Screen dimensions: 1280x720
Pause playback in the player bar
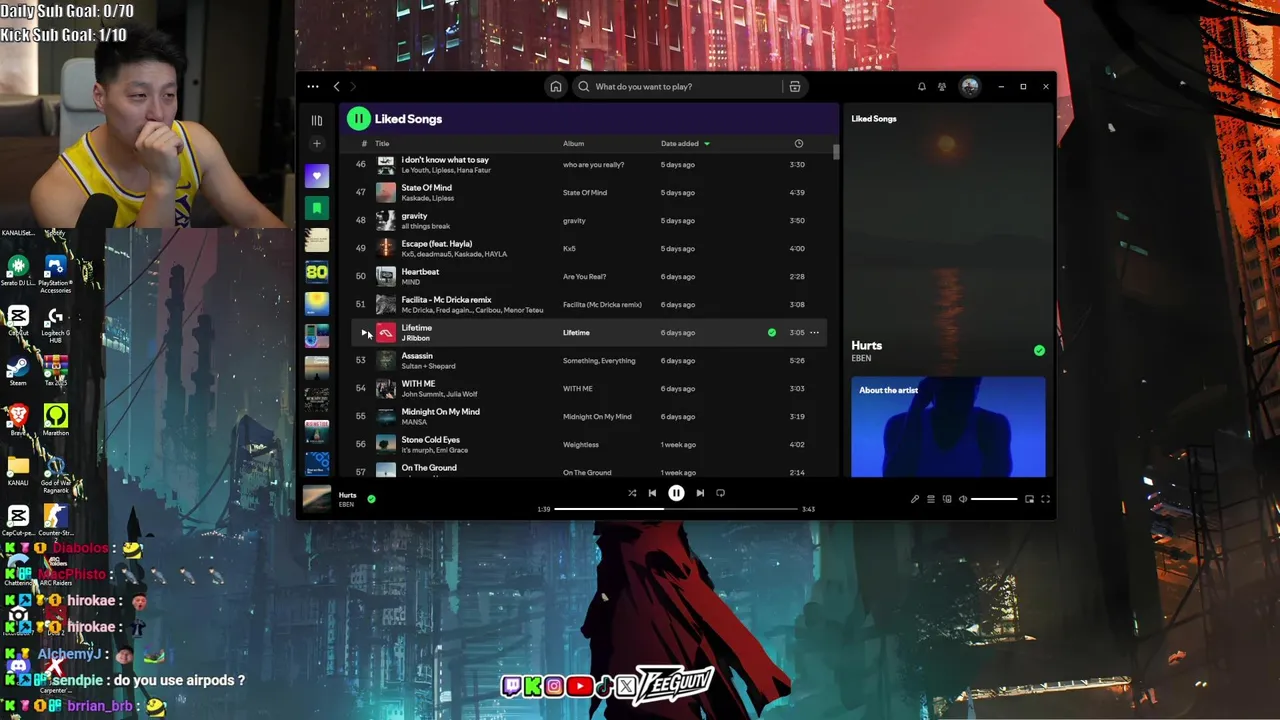[x=676, y=493]
